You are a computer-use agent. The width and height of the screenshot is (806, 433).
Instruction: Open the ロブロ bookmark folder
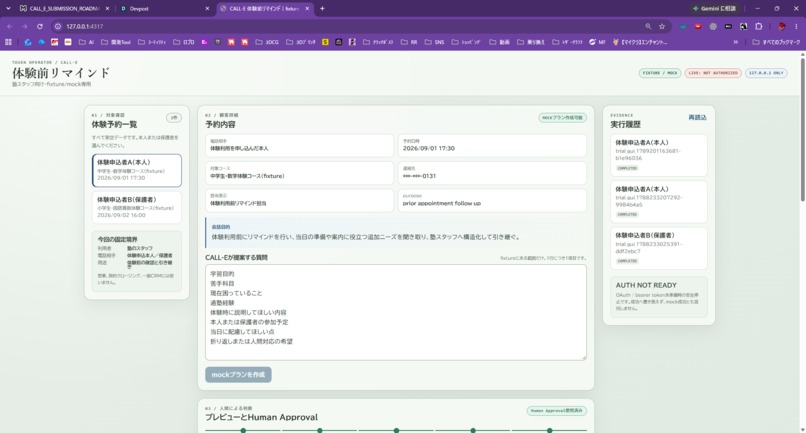[x=184, y=42]
